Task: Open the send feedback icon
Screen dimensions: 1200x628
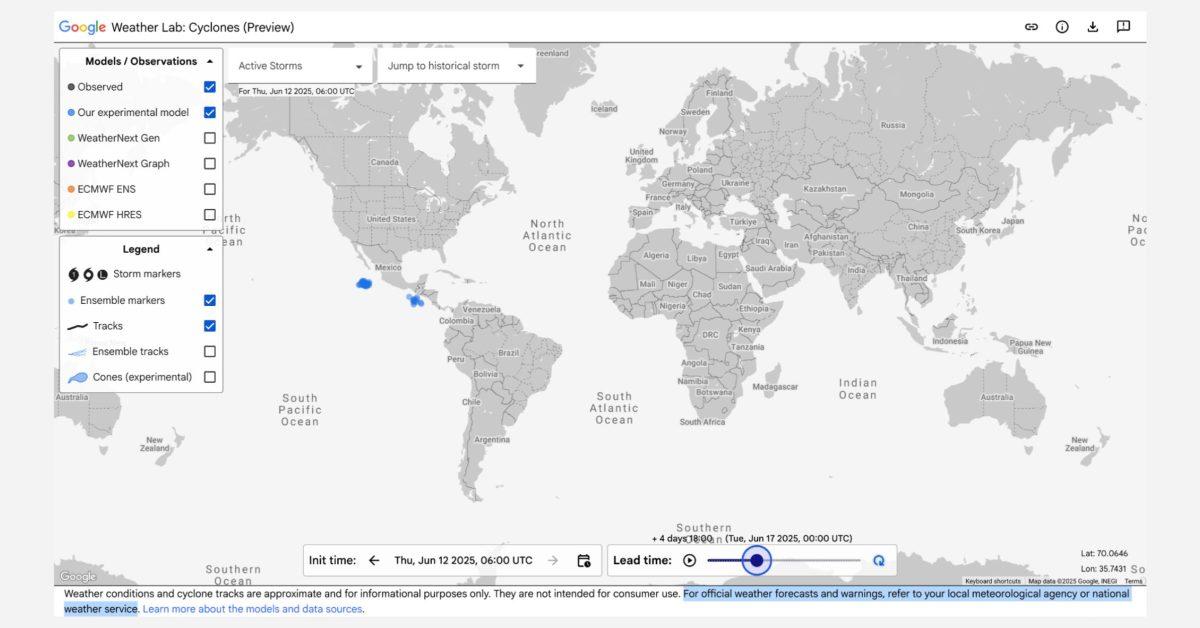Action: [1123, 27]
